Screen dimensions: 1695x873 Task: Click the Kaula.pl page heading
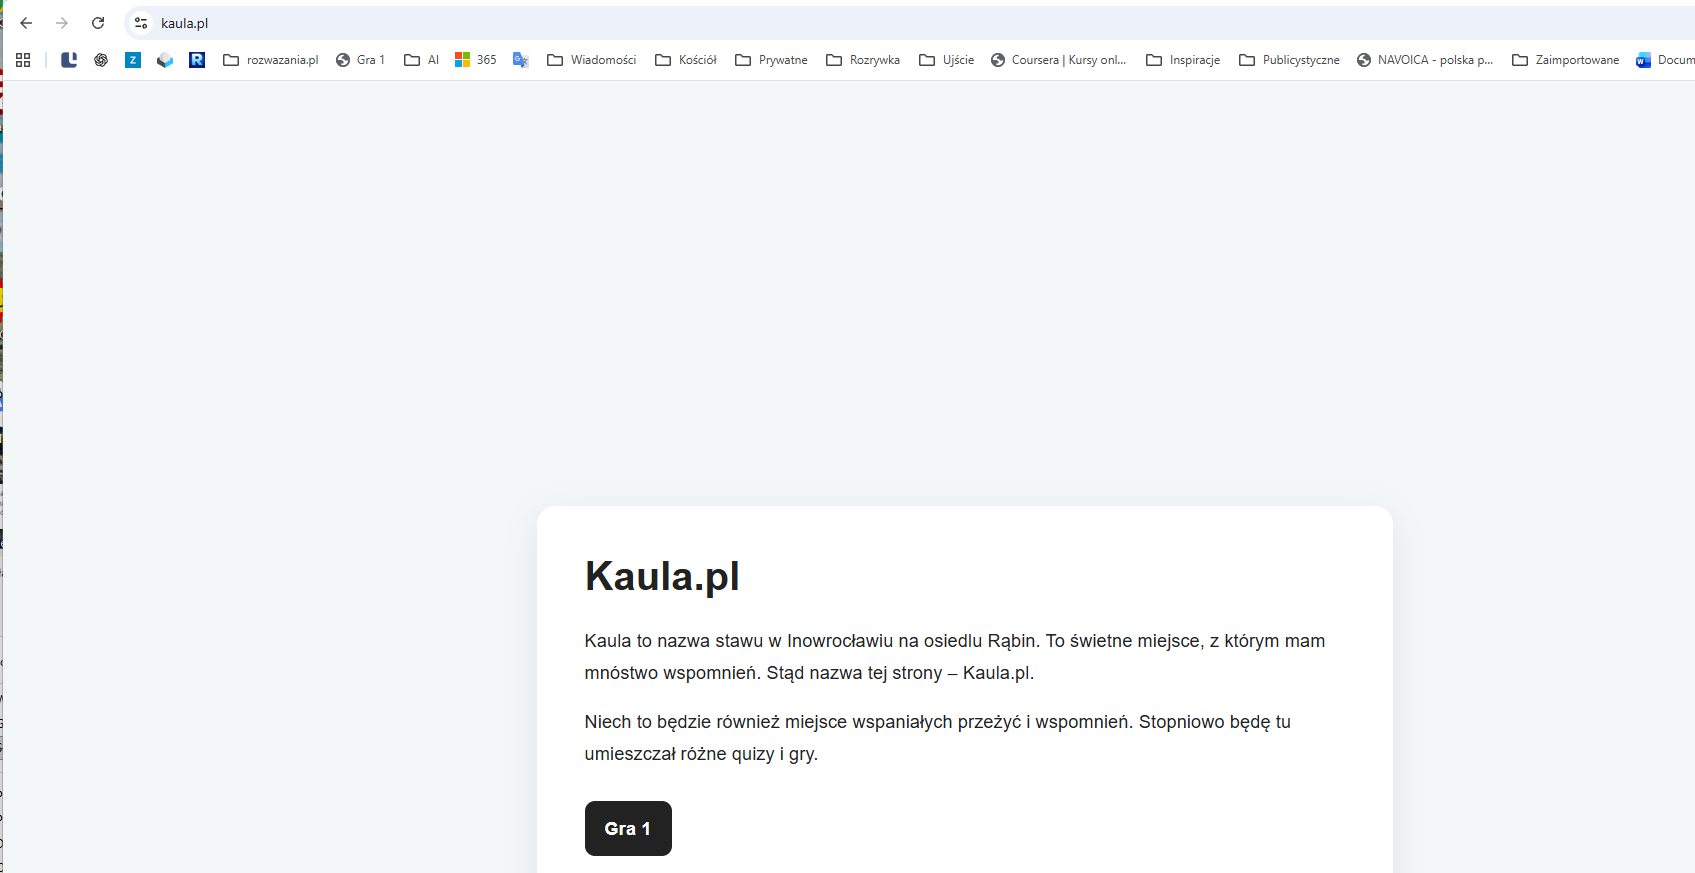point(662,576)
